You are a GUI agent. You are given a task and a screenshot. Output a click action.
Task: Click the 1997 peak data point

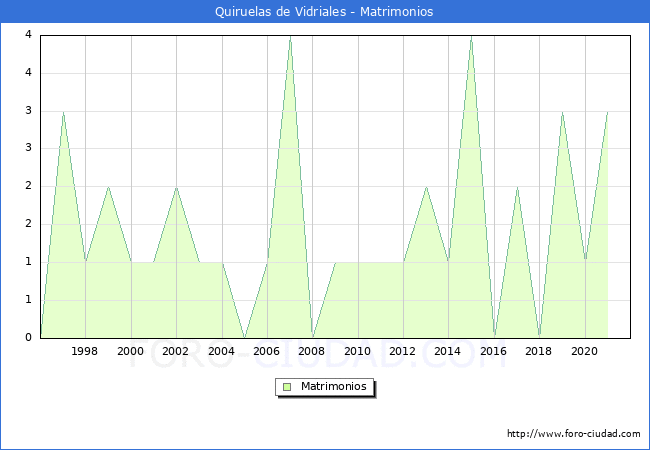(x=63, y=112)
